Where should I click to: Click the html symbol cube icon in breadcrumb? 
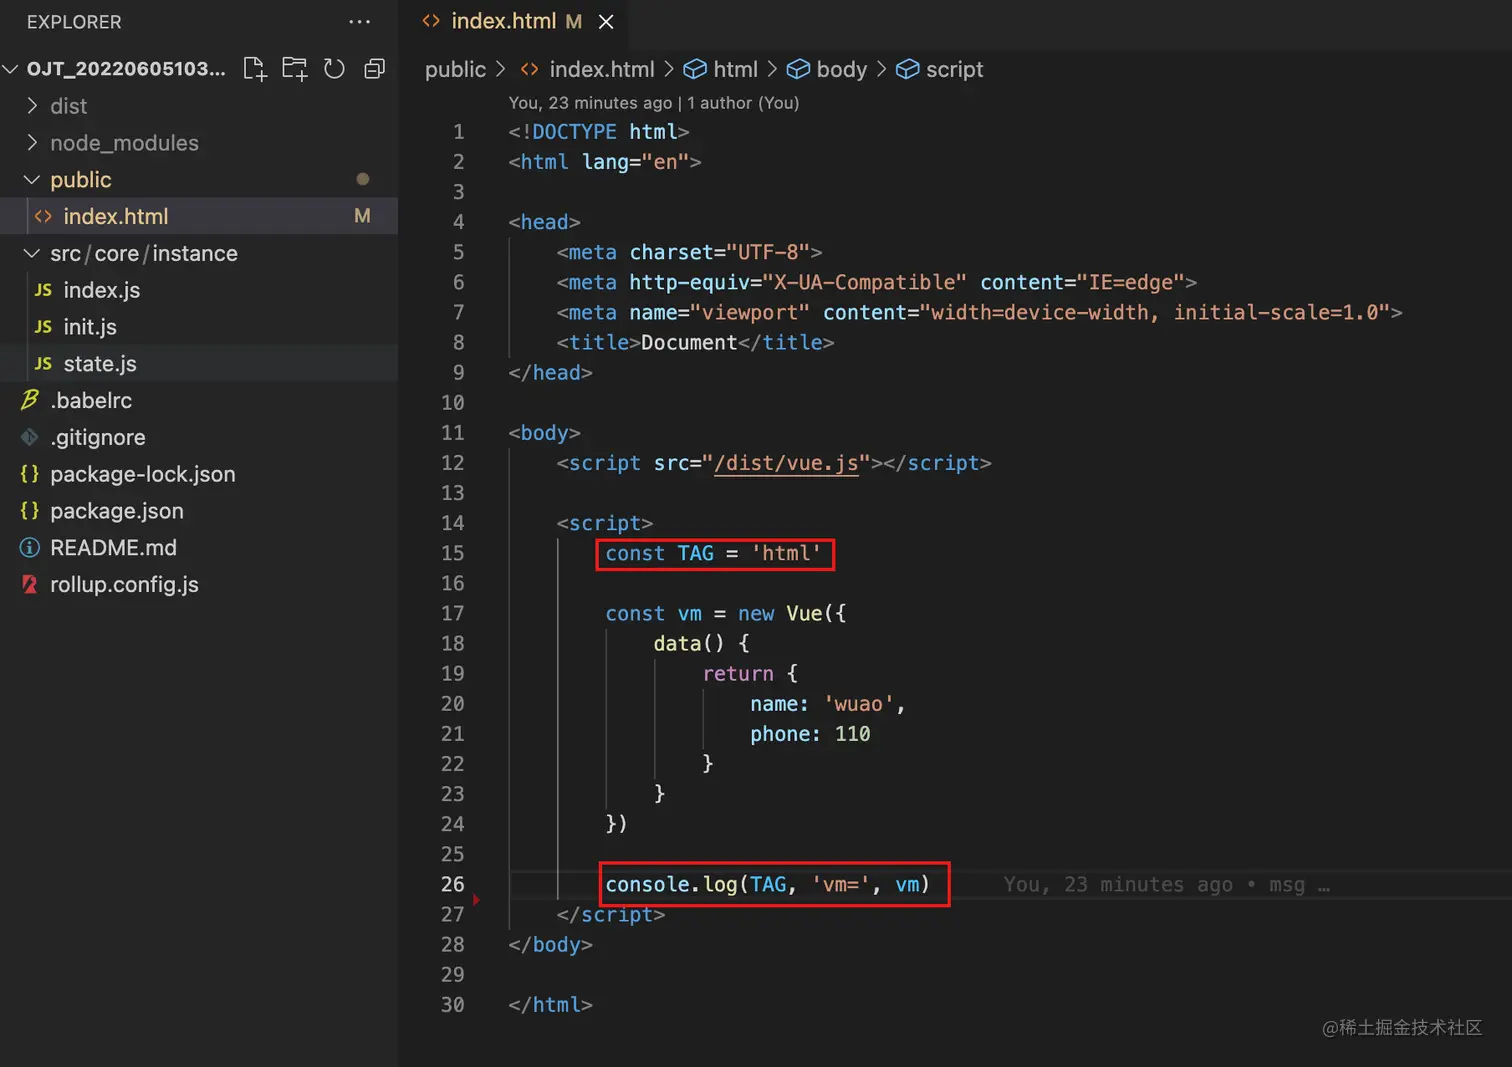(x=695, y=69)
